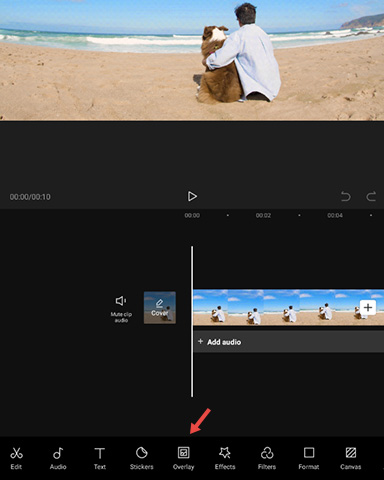Open the Stickers tool
Image resolution: width=384 pixels, height=480 pixels.
coord(142,458)
